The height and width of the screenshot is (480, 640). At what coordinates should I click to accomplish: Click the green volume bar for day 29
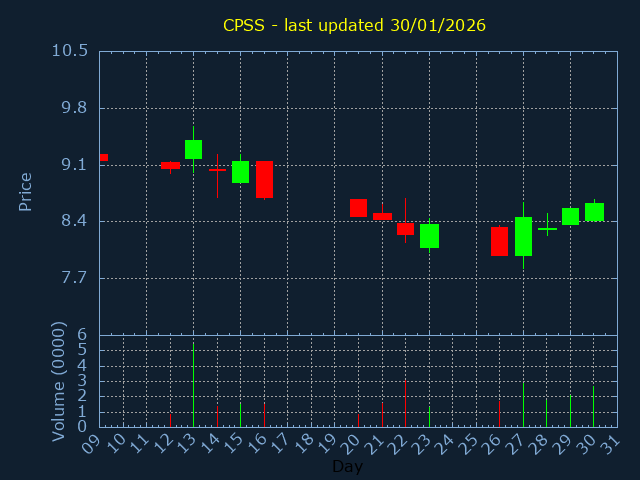570,411
